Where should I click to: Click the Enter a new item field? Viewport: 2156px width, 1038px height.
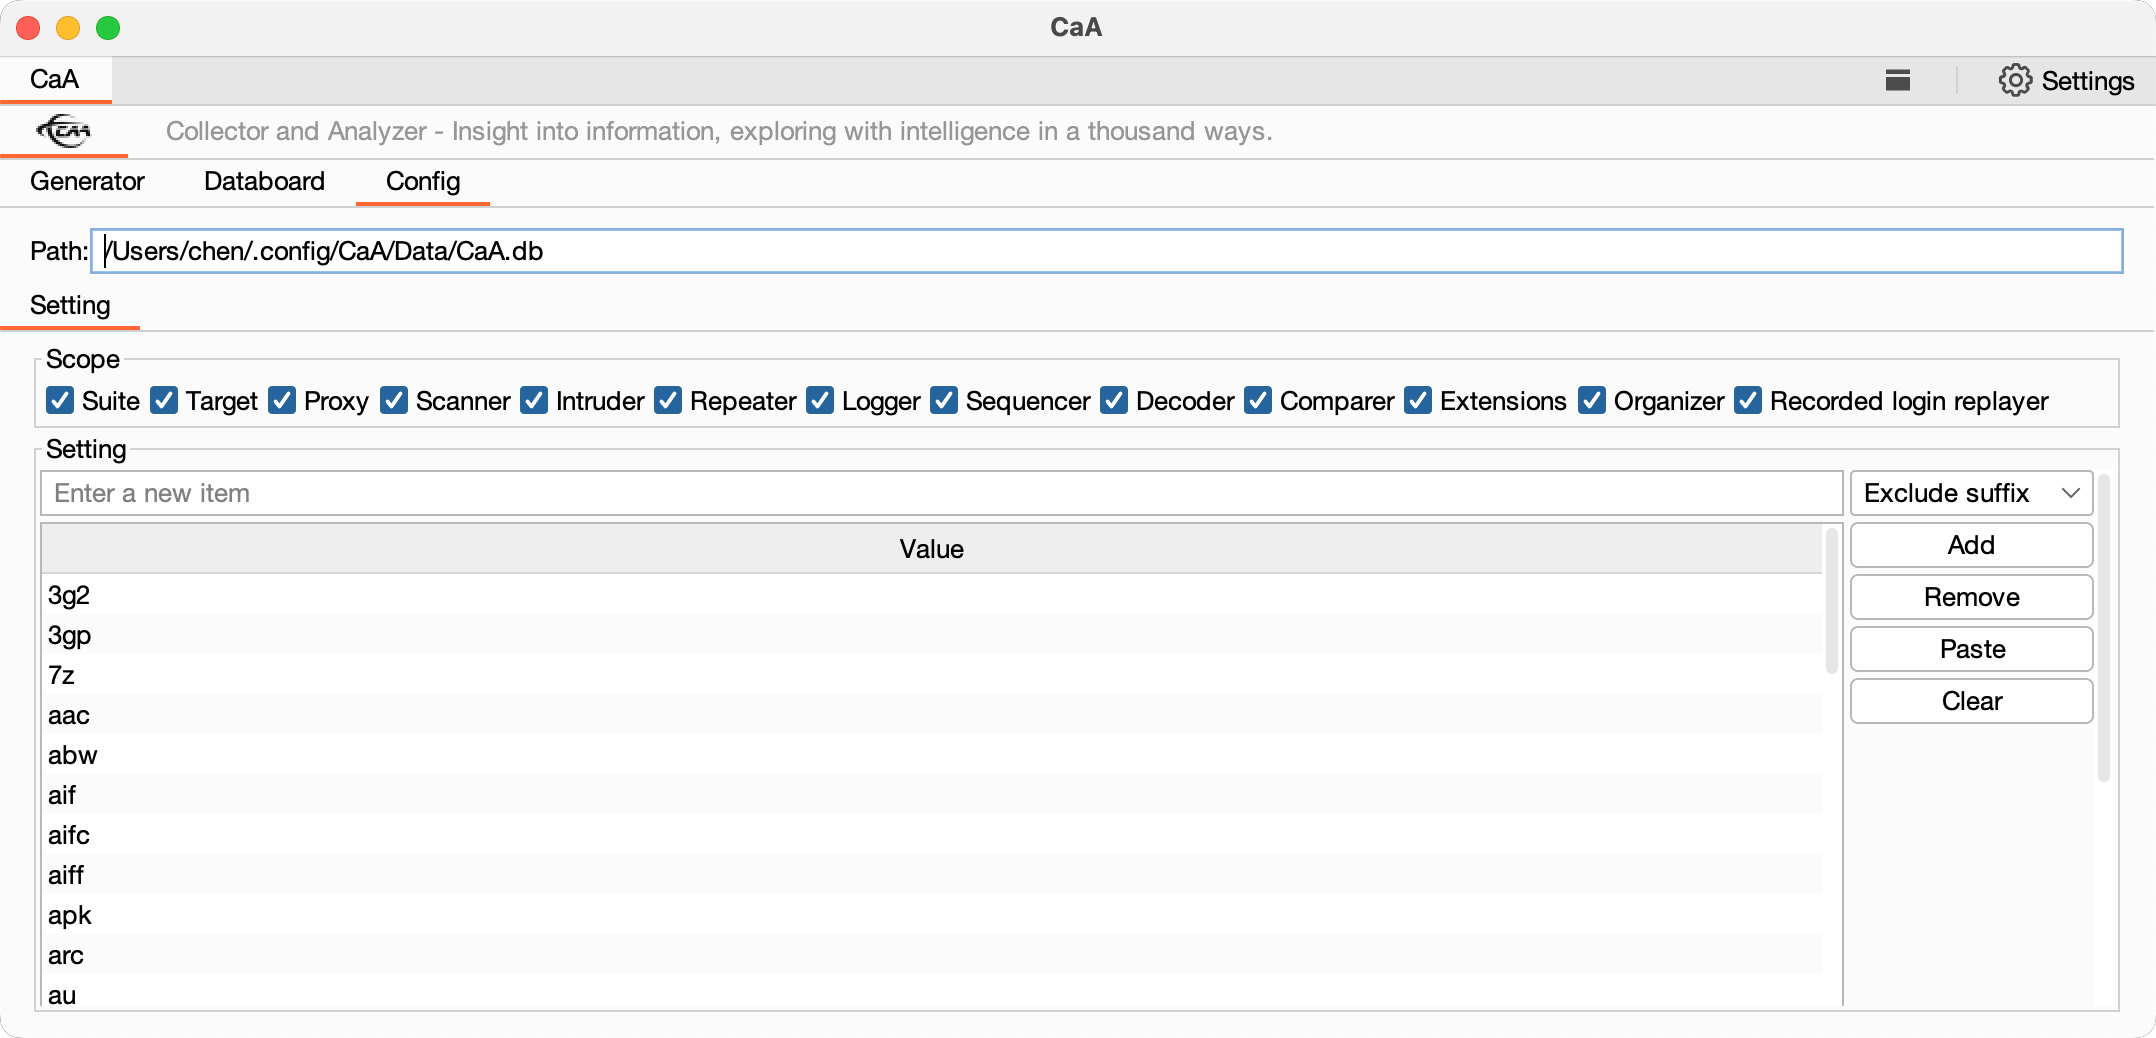tap(941, 493)
